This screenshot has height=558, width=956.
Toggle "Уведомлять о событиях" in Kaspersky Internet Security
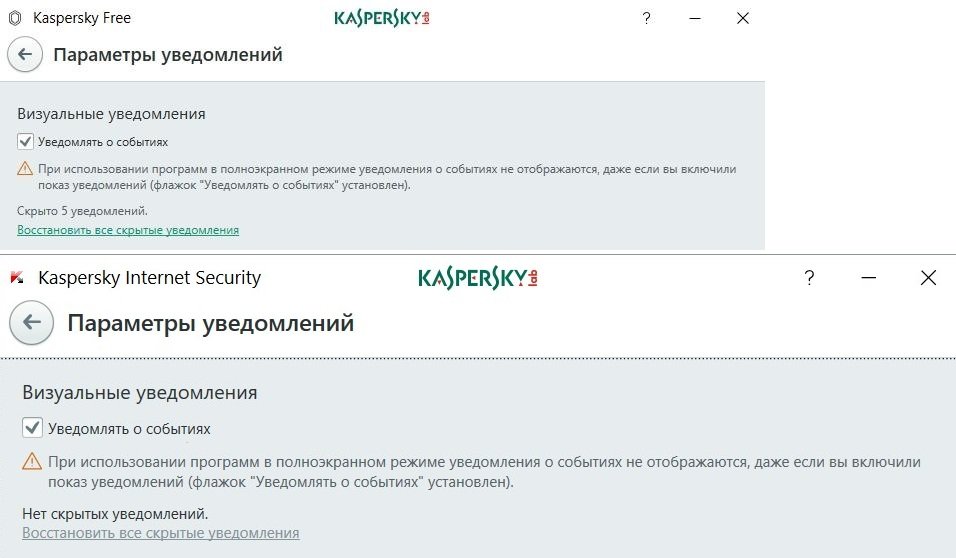(33, 429)
